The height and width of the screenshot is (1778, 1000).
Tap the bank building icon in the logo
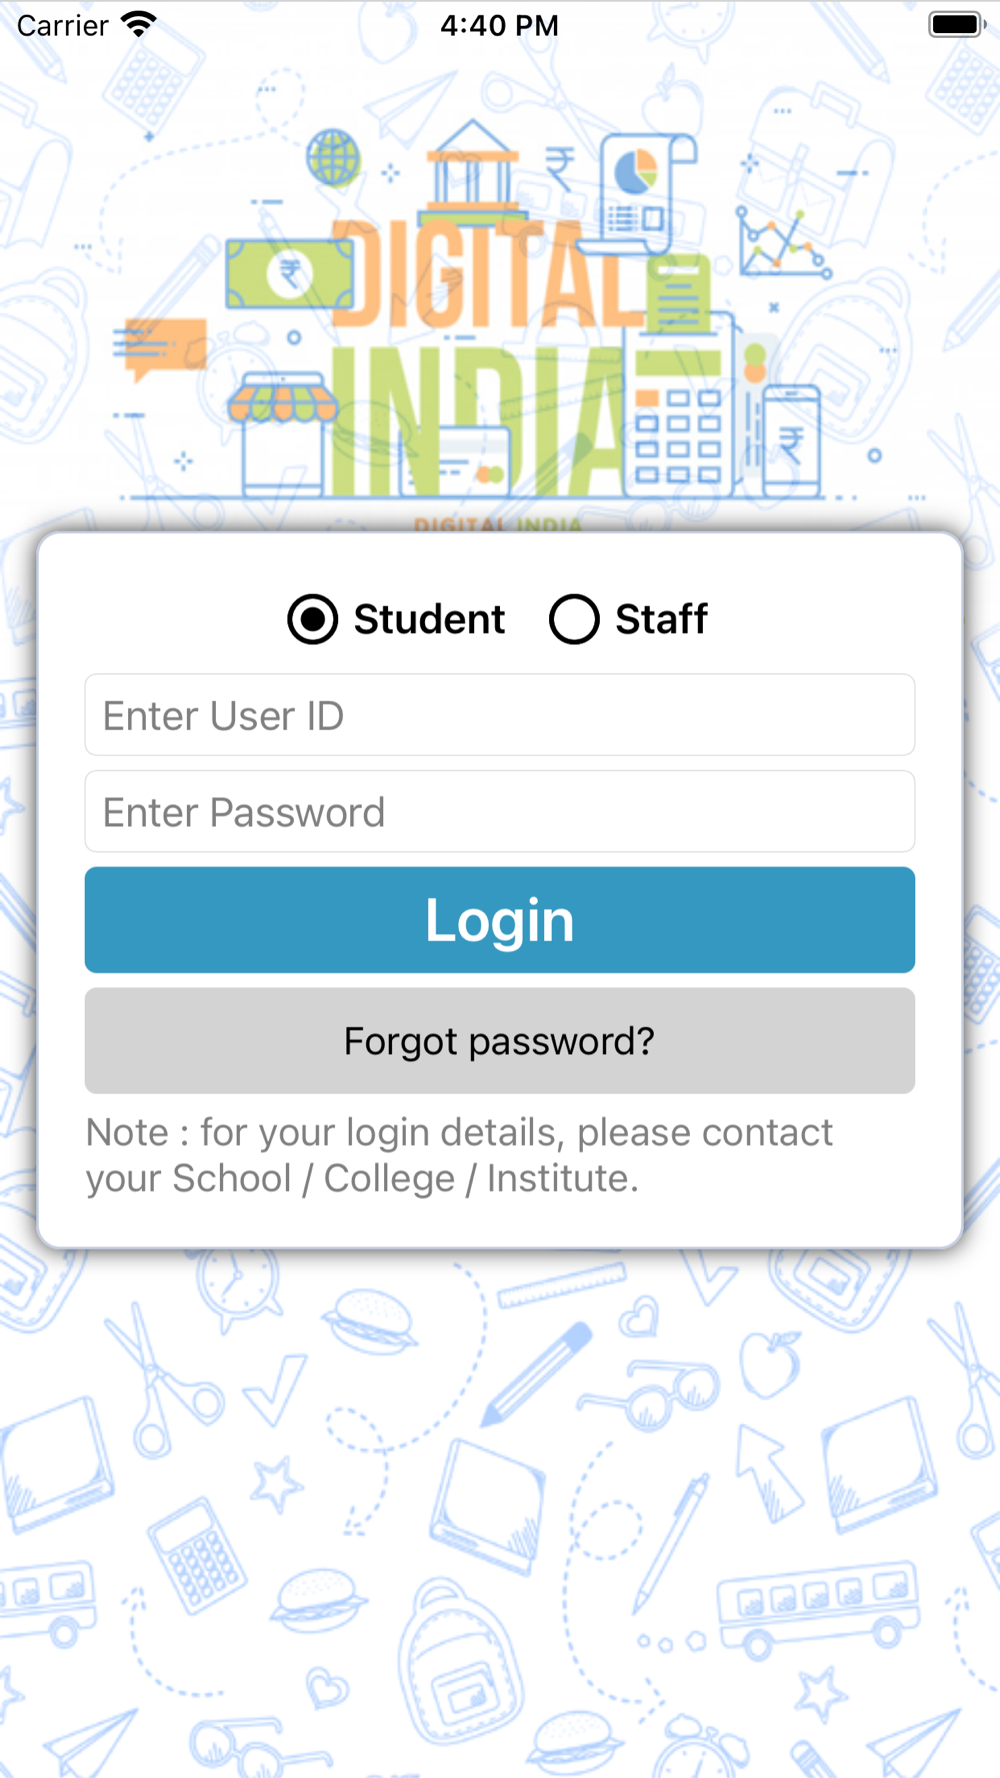(x=472, y=170)
